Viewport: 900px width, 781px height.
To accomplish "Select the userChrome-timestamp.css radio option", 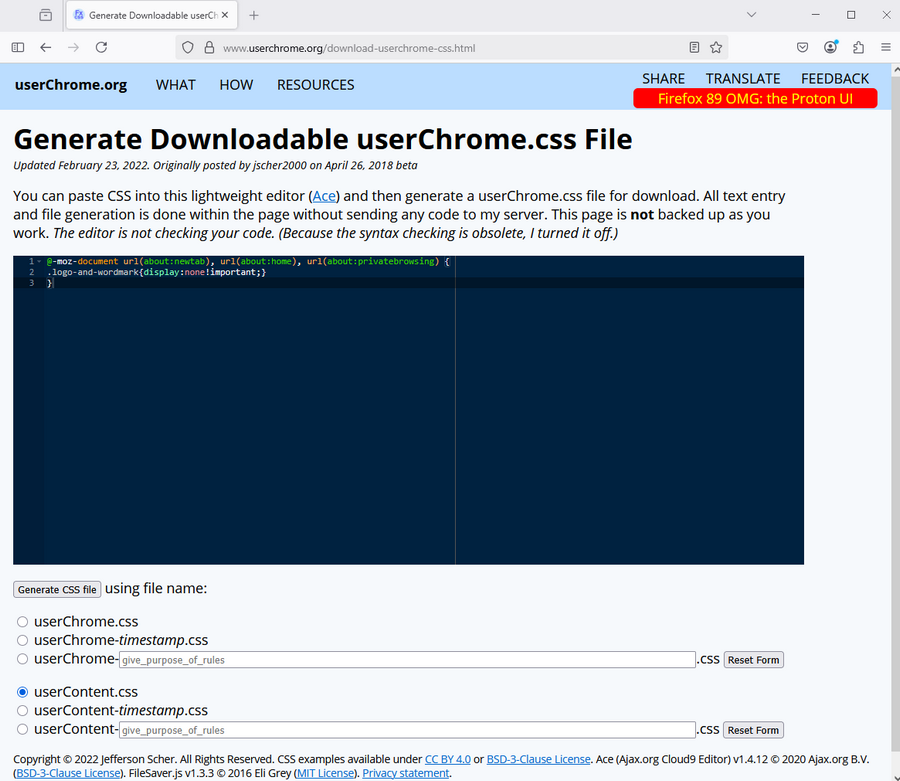I will 22,641.
